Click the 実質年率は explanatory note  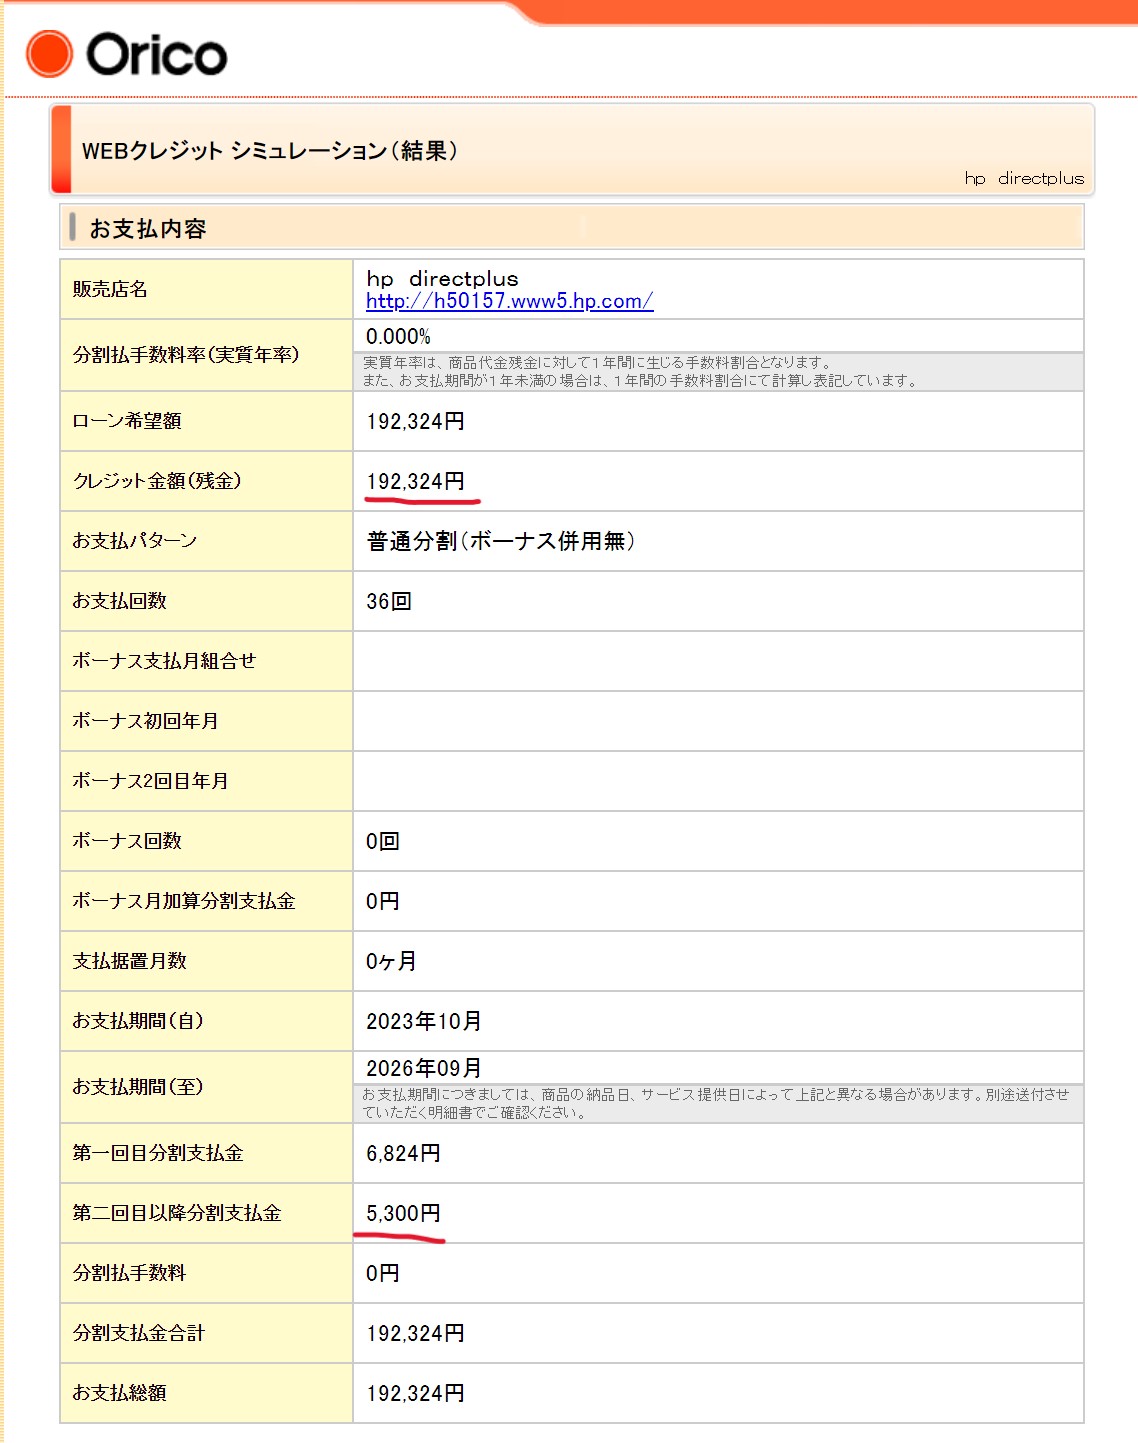(640, 371)
